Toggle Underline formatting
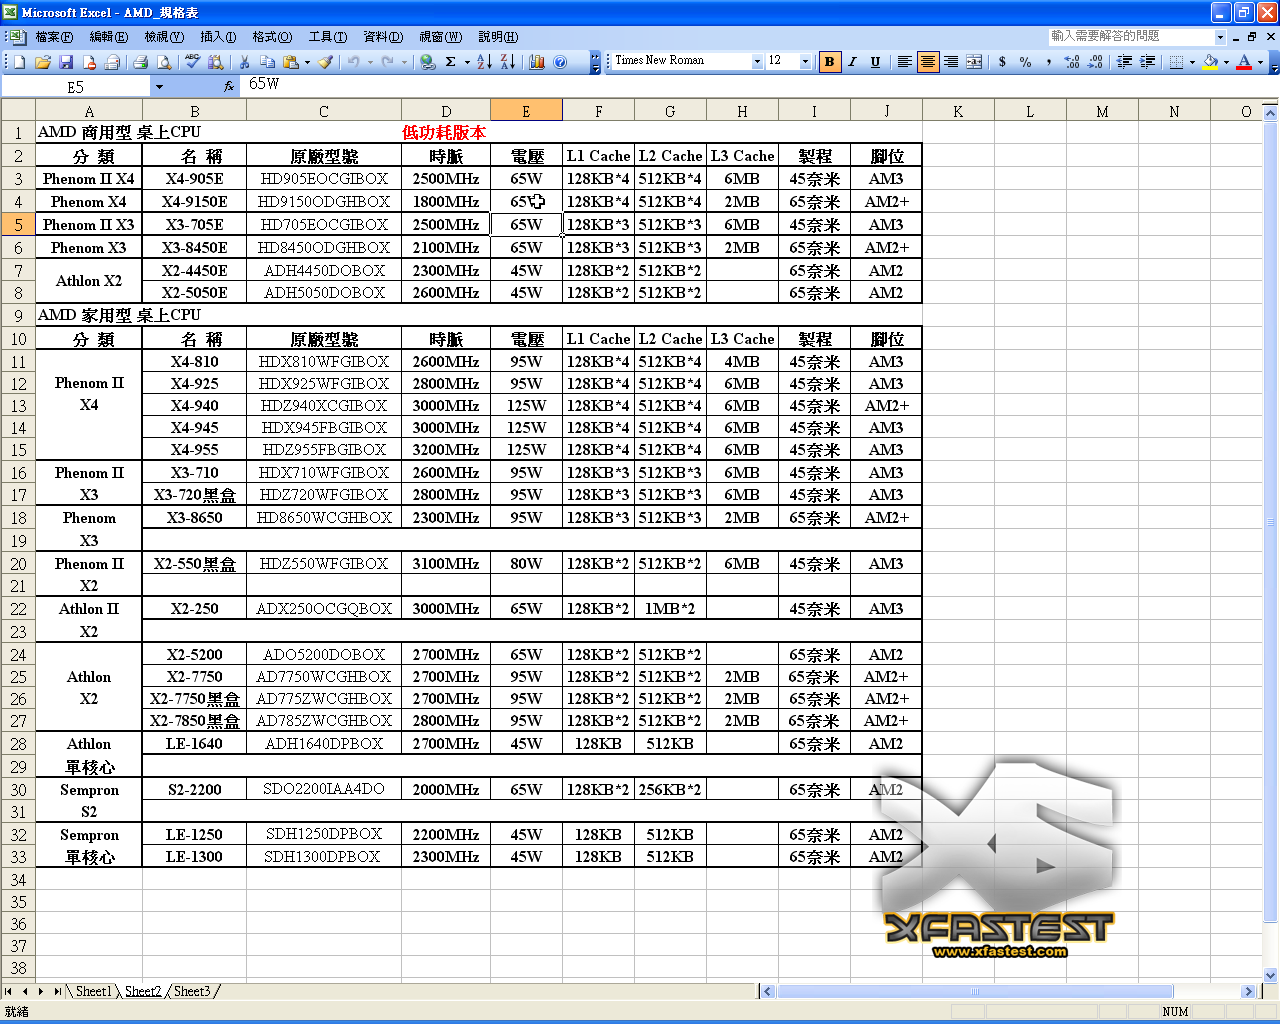The height and width of the screenshot is (1024, 1280). [875, 62]
